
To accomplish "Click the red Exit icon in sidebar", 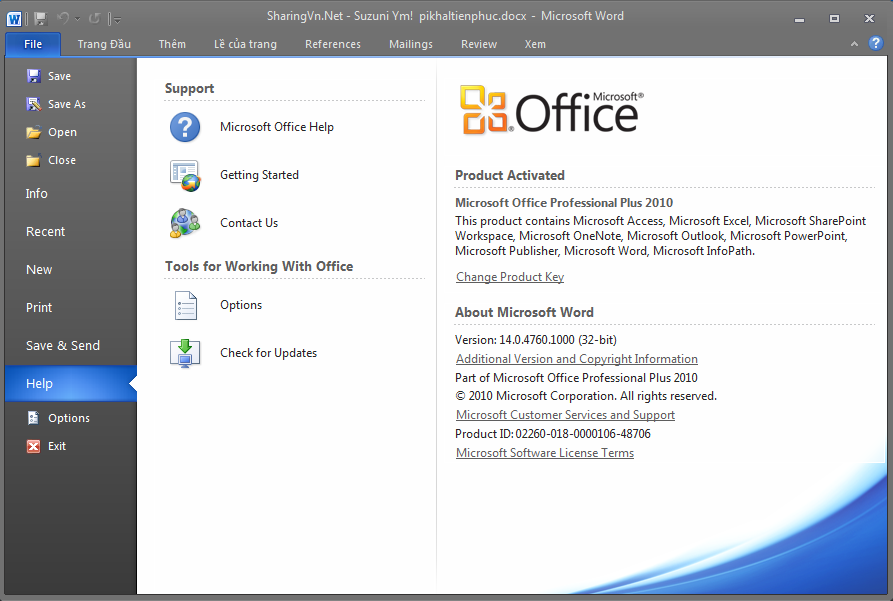I will click(34, 446).
